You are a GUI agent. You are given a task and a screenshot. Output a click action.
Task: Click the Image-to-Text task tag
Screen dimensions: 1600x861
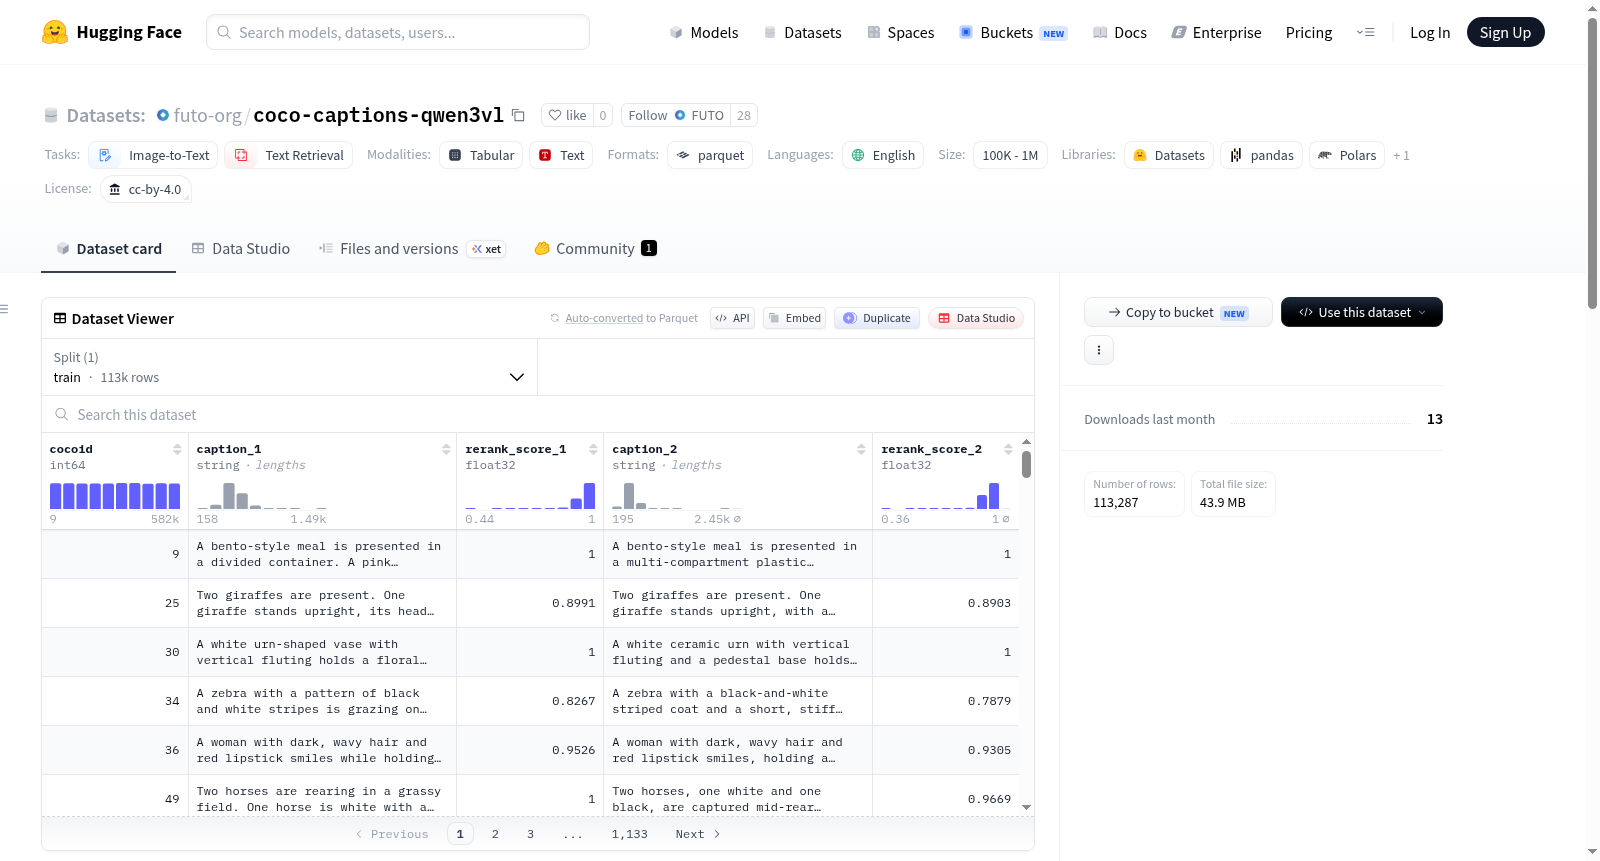click(155, 155)
